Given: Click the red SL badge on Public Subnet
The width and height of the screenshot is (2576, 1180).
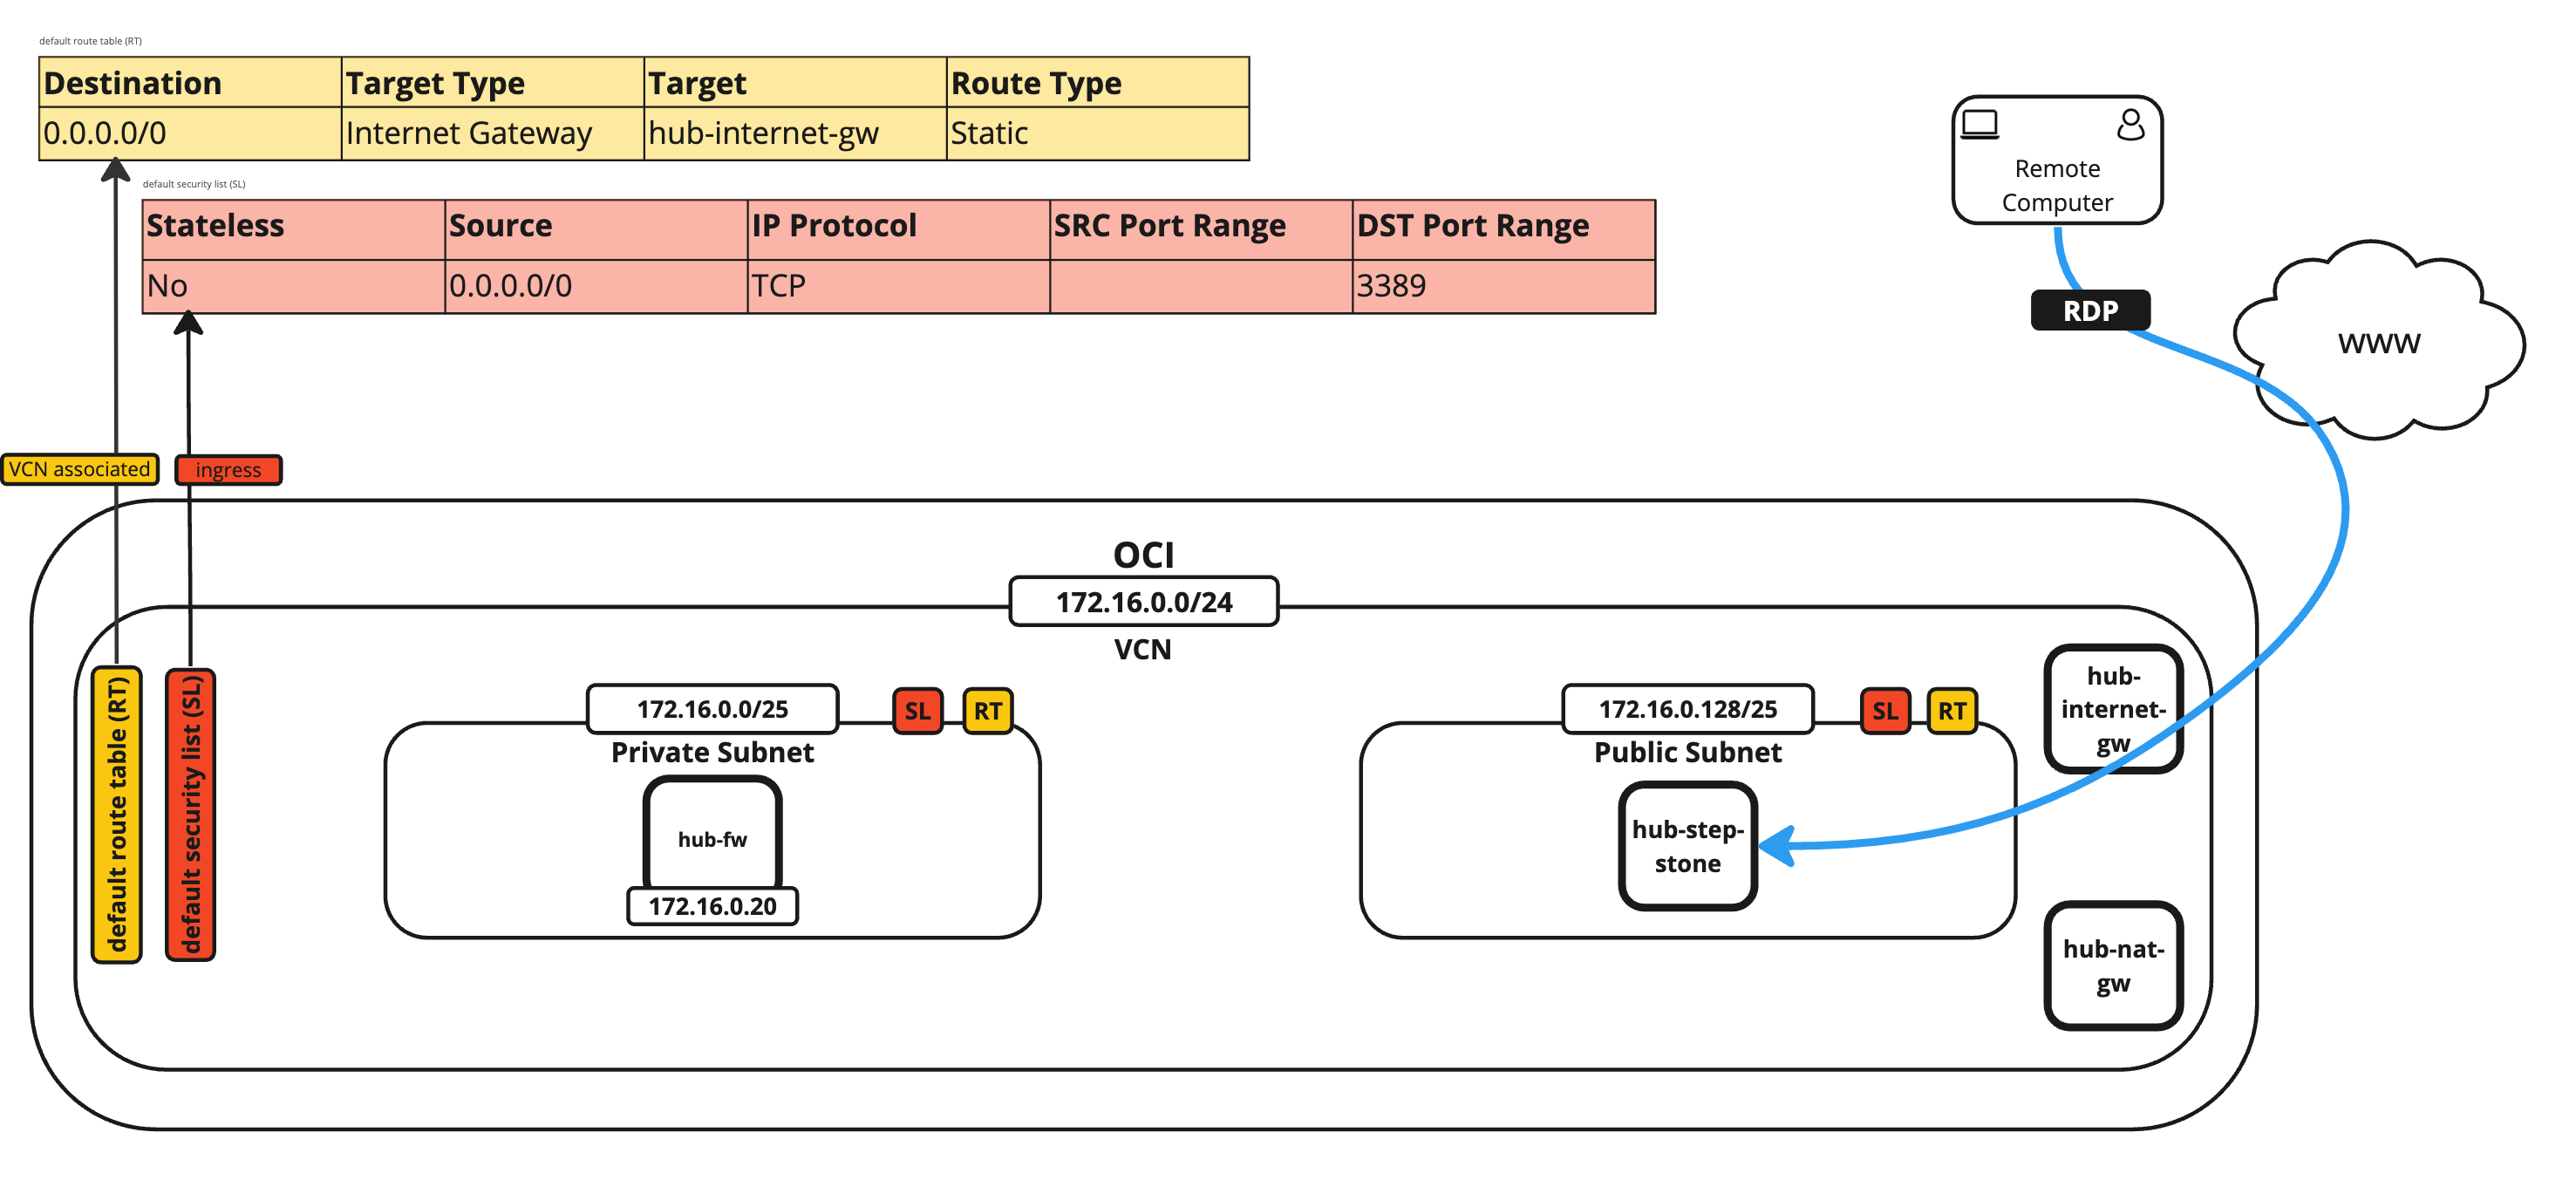Looking at the screenshot, I should click(x=1884, y=711).
